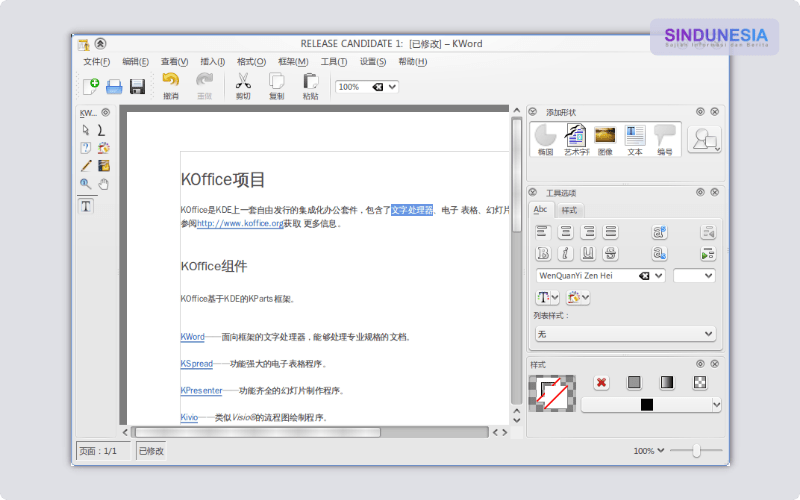Select the Text (T) tool in the toolbox
800x500 pixels.
tap(86, 206)
